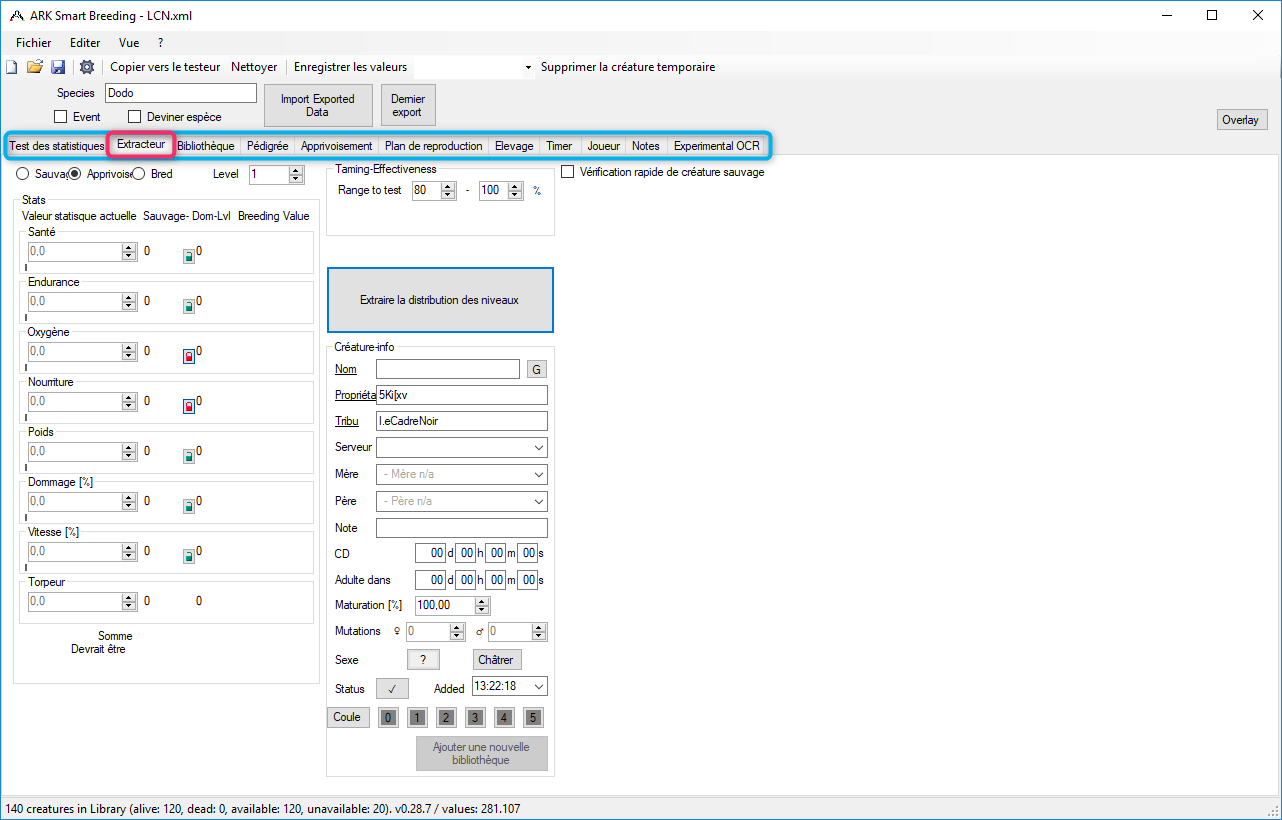Screen dimensions: 1282x820
Task: Click the Tribu input field
Action: tap(462, 421)
